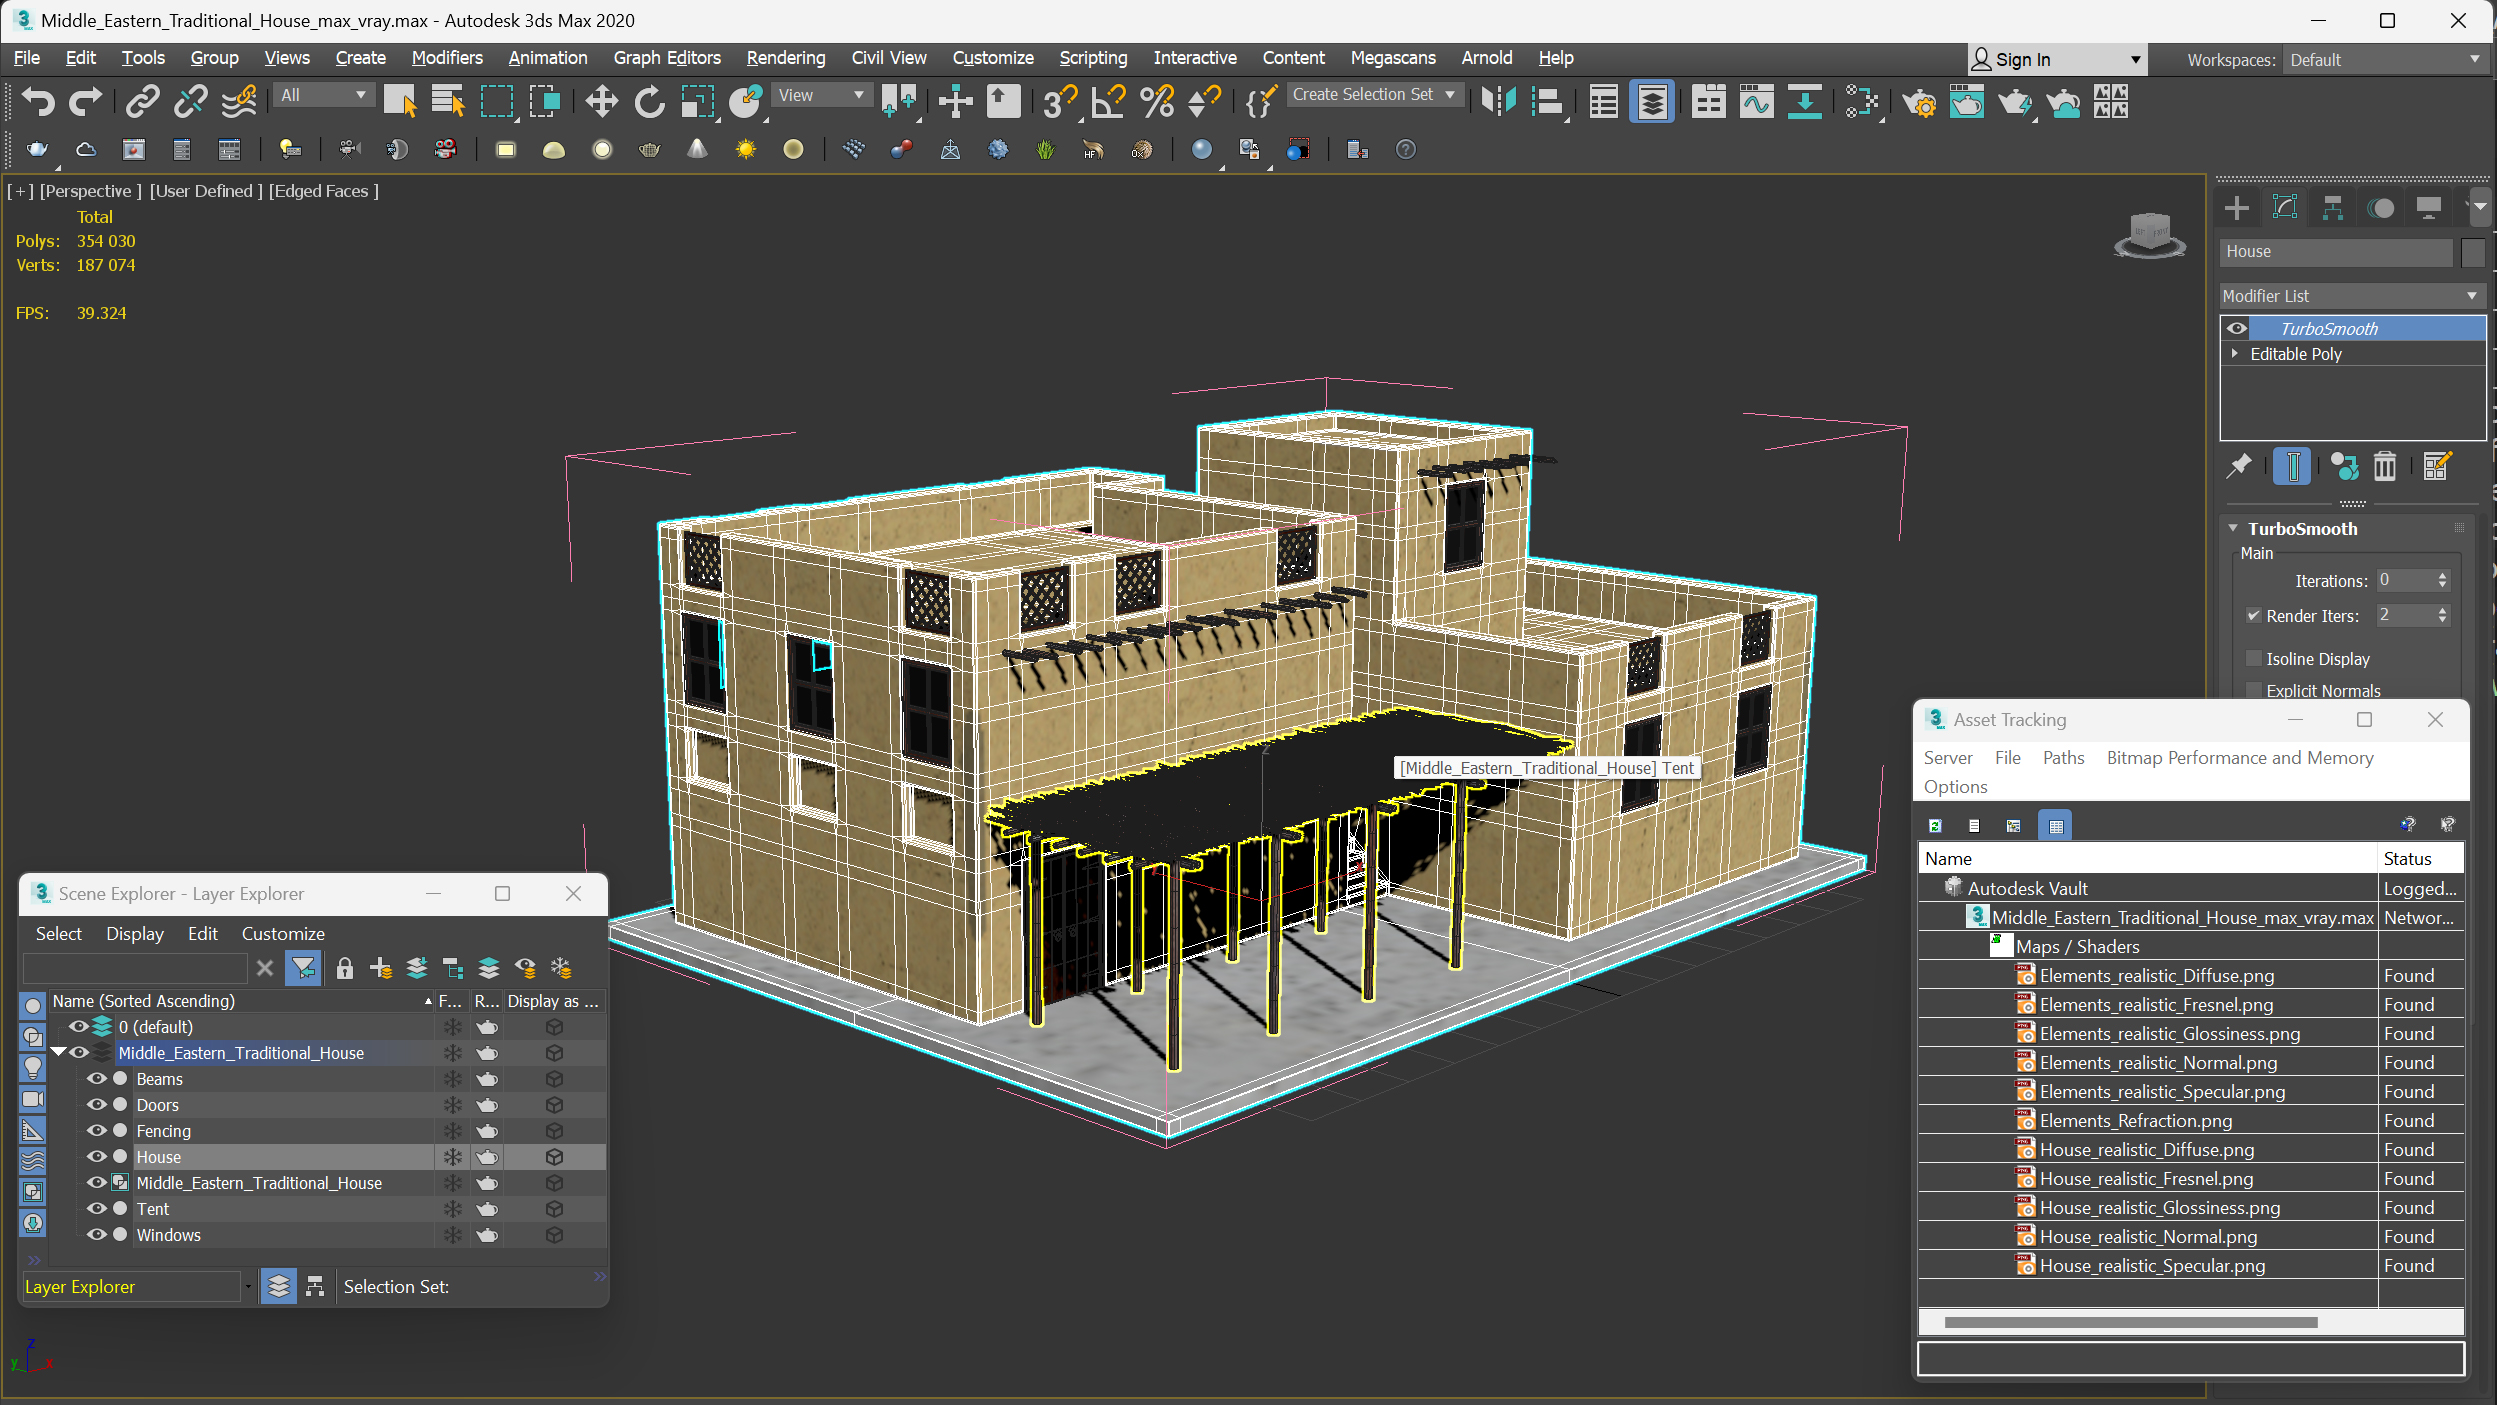Hide the Doors layer eye icon
2497x1405 pixels.
click(96, 1105)
